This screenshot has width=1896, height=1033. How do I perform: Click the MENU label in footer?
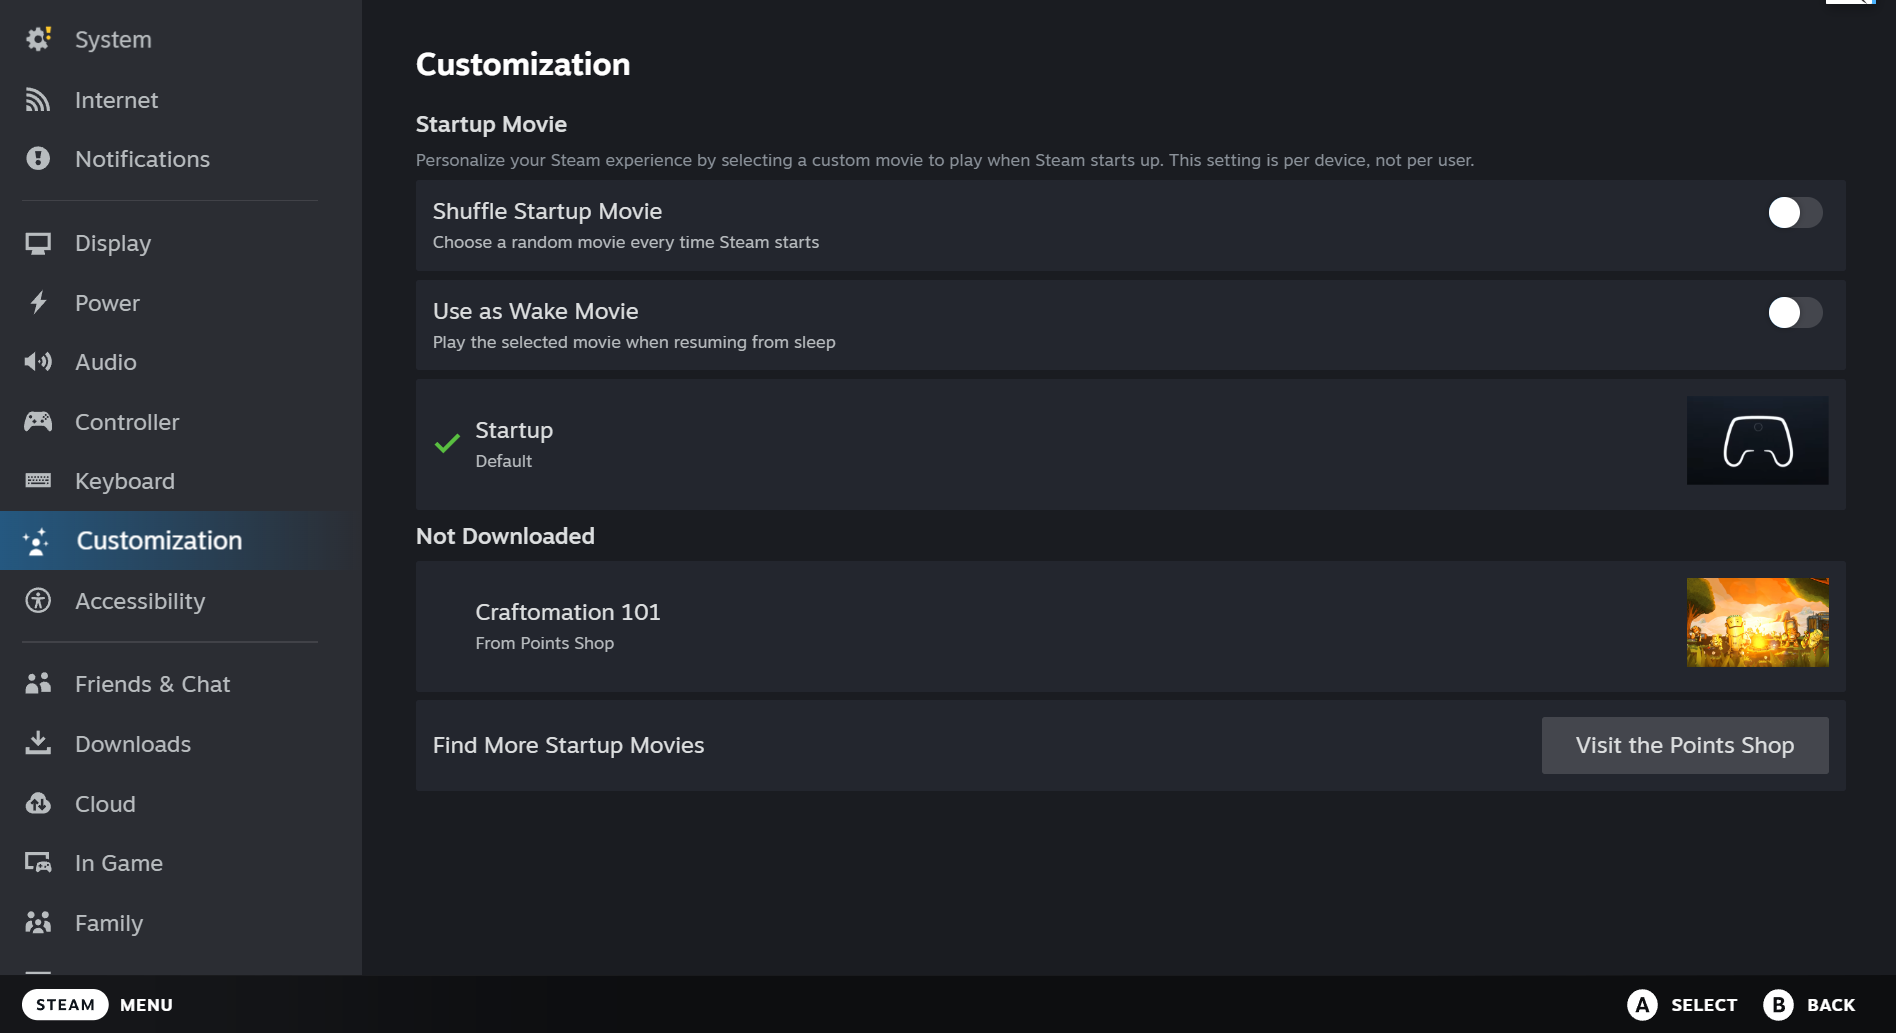point(146,1005)
